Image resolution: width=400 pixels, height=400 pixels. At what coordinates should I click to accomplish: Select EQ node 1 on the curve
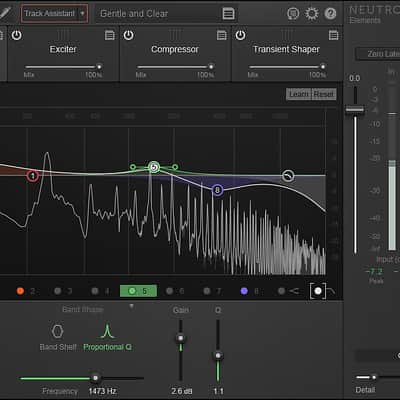click(x=33, y=176)
